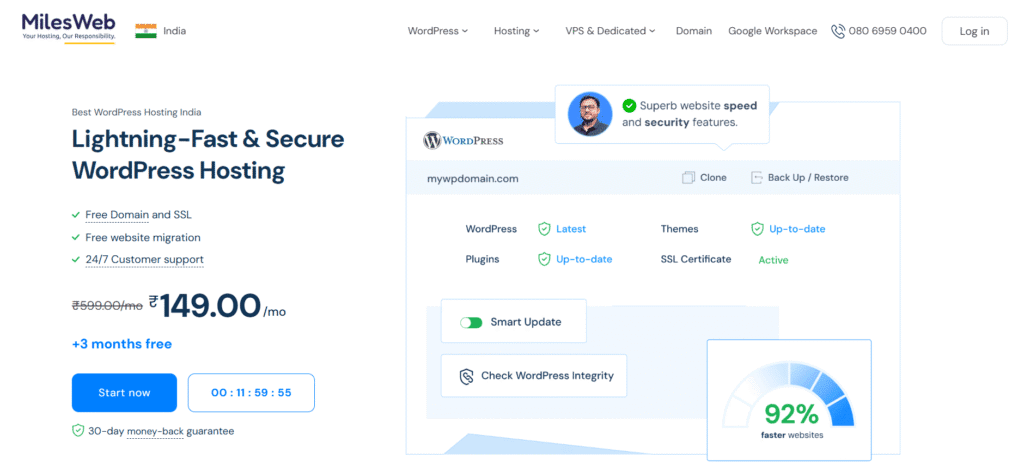Click the money-back guarantee link
Viewport: 1024px width, 472px height.
(x=155, y=431)
